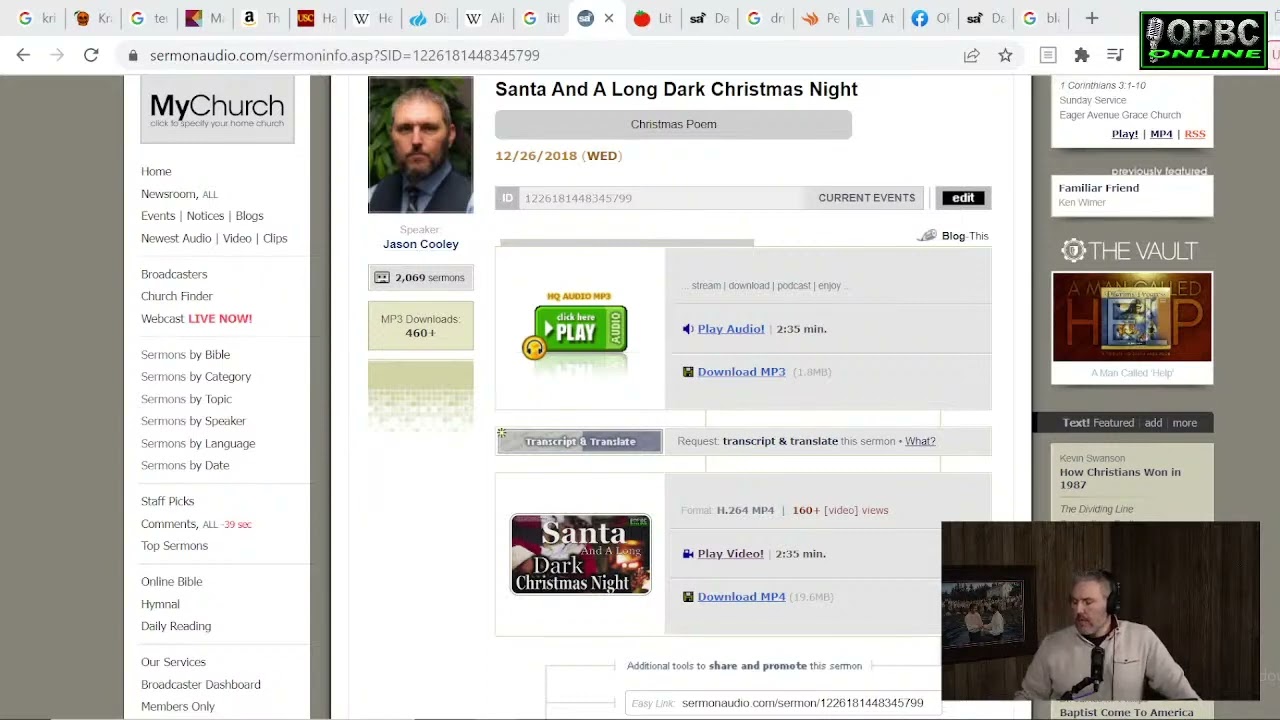Screen dimensions: 1280x720
Task: Click the address bar URL field
Action: point(540,56)
